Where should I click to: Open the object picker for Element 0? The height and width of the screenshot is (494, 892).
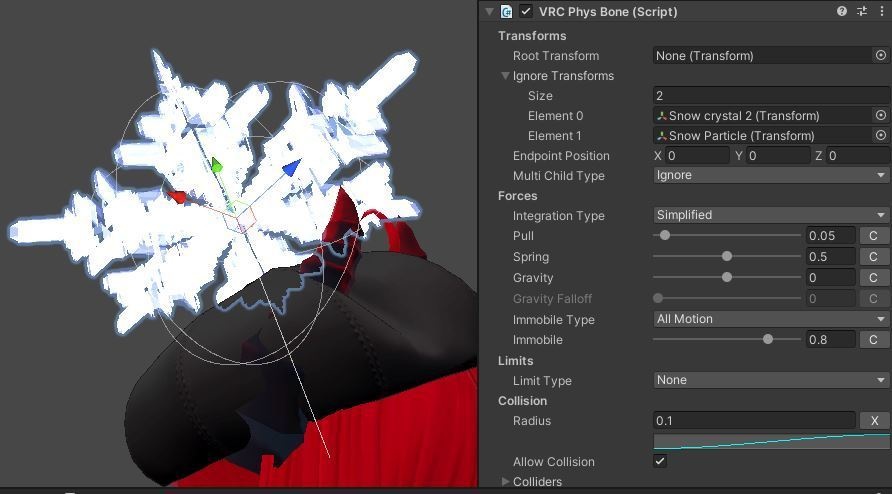point(881,115)
